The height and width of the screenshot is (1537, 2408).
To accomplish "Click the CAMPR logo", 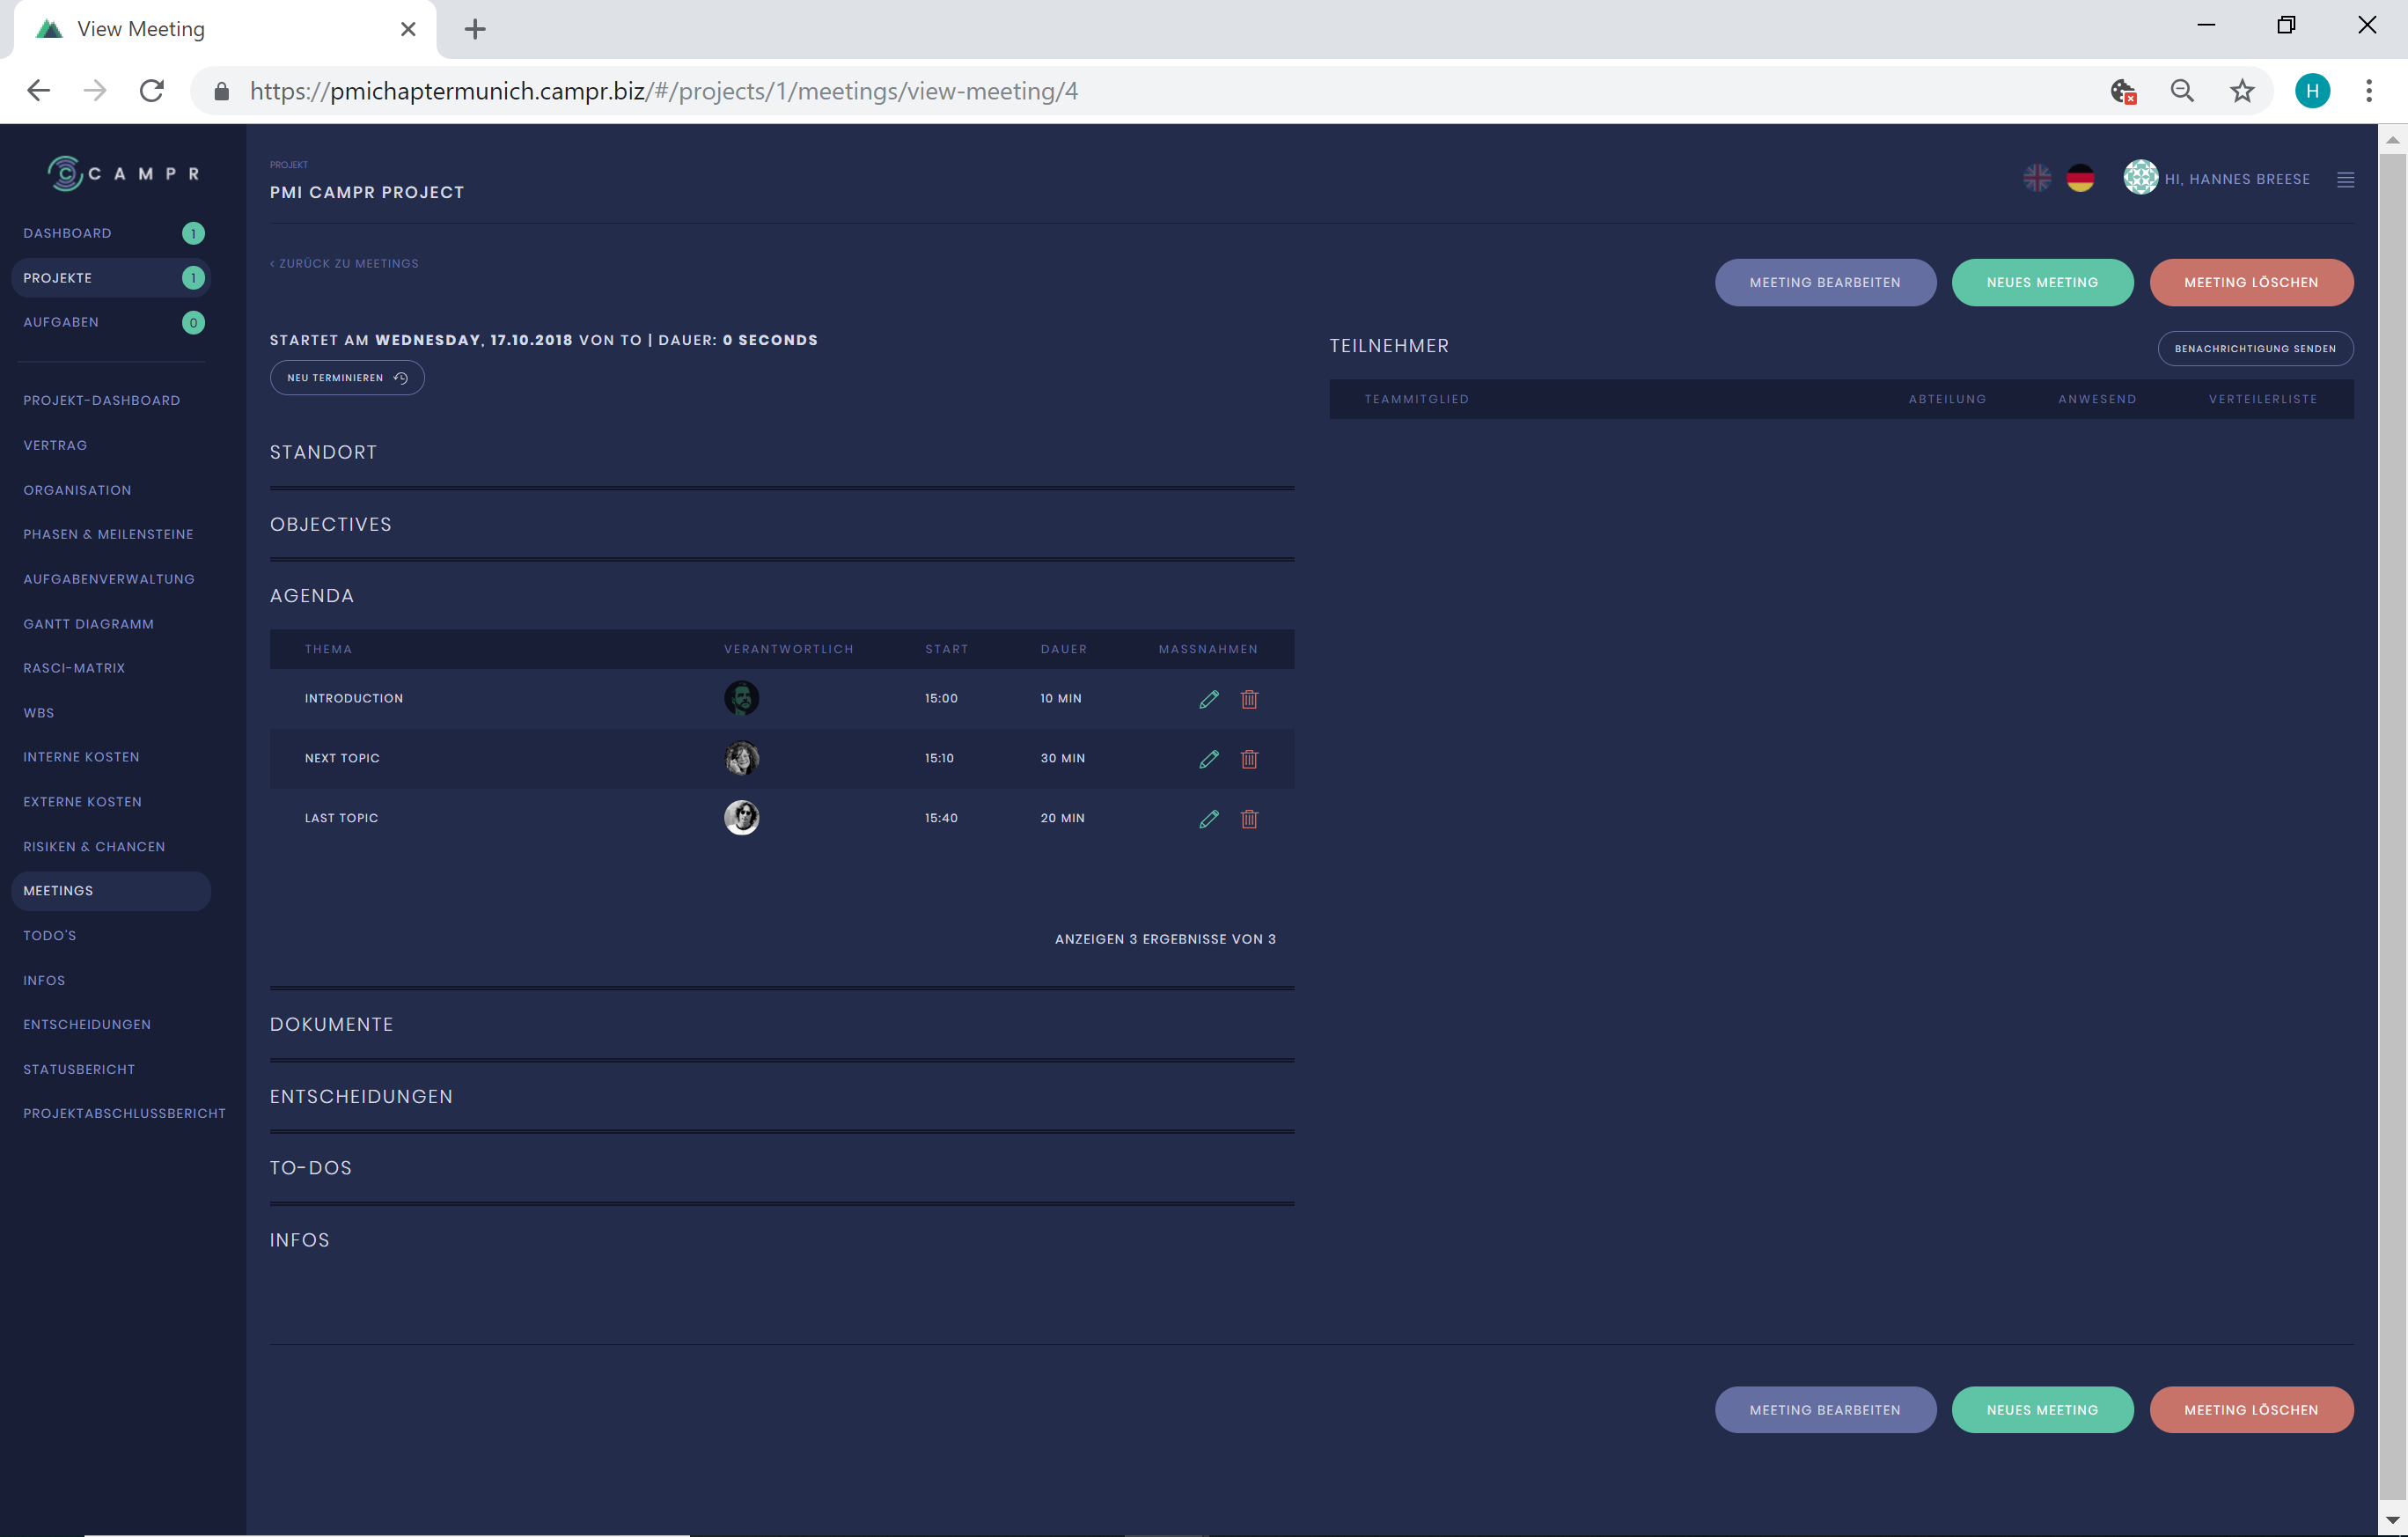I will [124, 173].
